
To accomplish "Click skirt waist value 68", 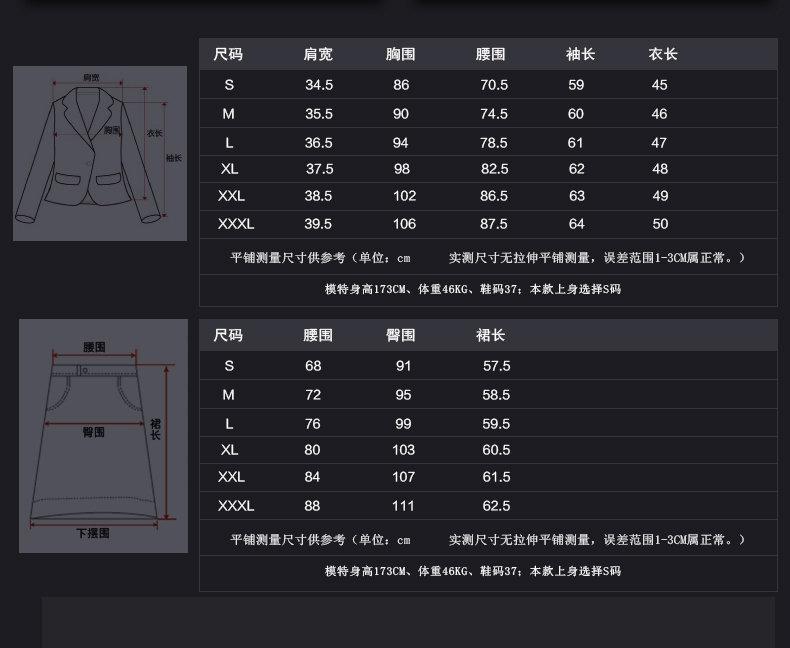I will [x=313, y=366].
